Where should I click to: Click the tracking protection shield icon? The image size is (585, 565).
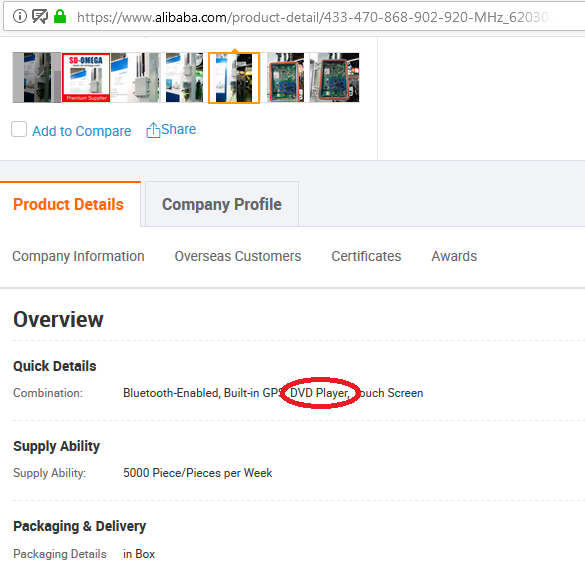point(40,16)
